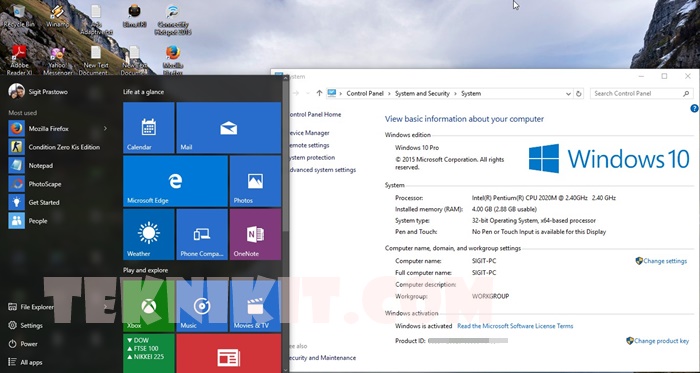700x373 pixels.
Task: Click Control Panel in breadcrumb path
Action: pyautogui.click(x=365, y=94)
